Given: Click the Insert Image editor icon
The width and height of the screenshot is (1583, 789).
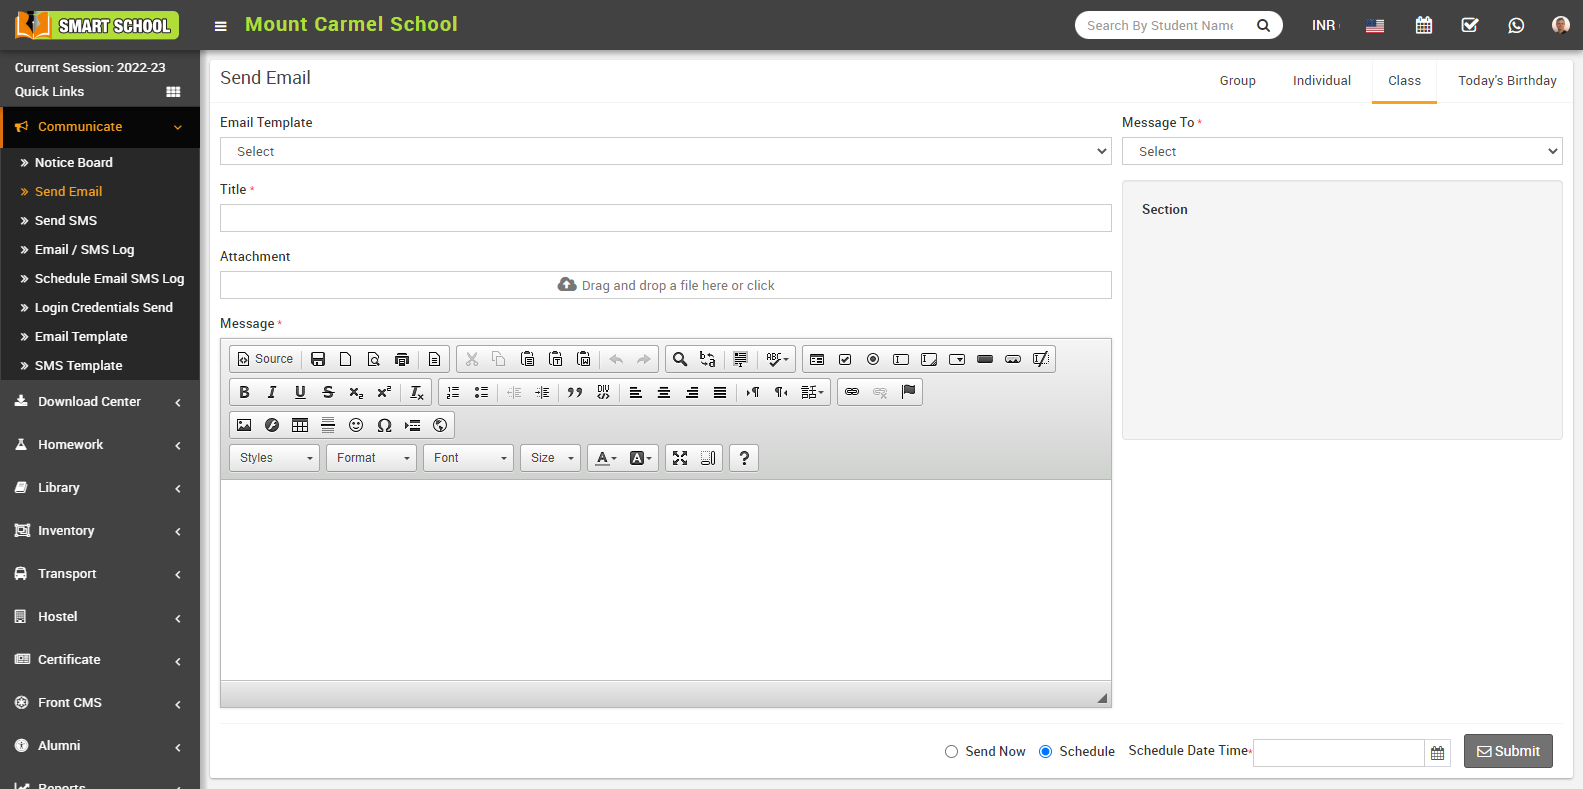Looking at the screenshot, I should click(244, 425).
